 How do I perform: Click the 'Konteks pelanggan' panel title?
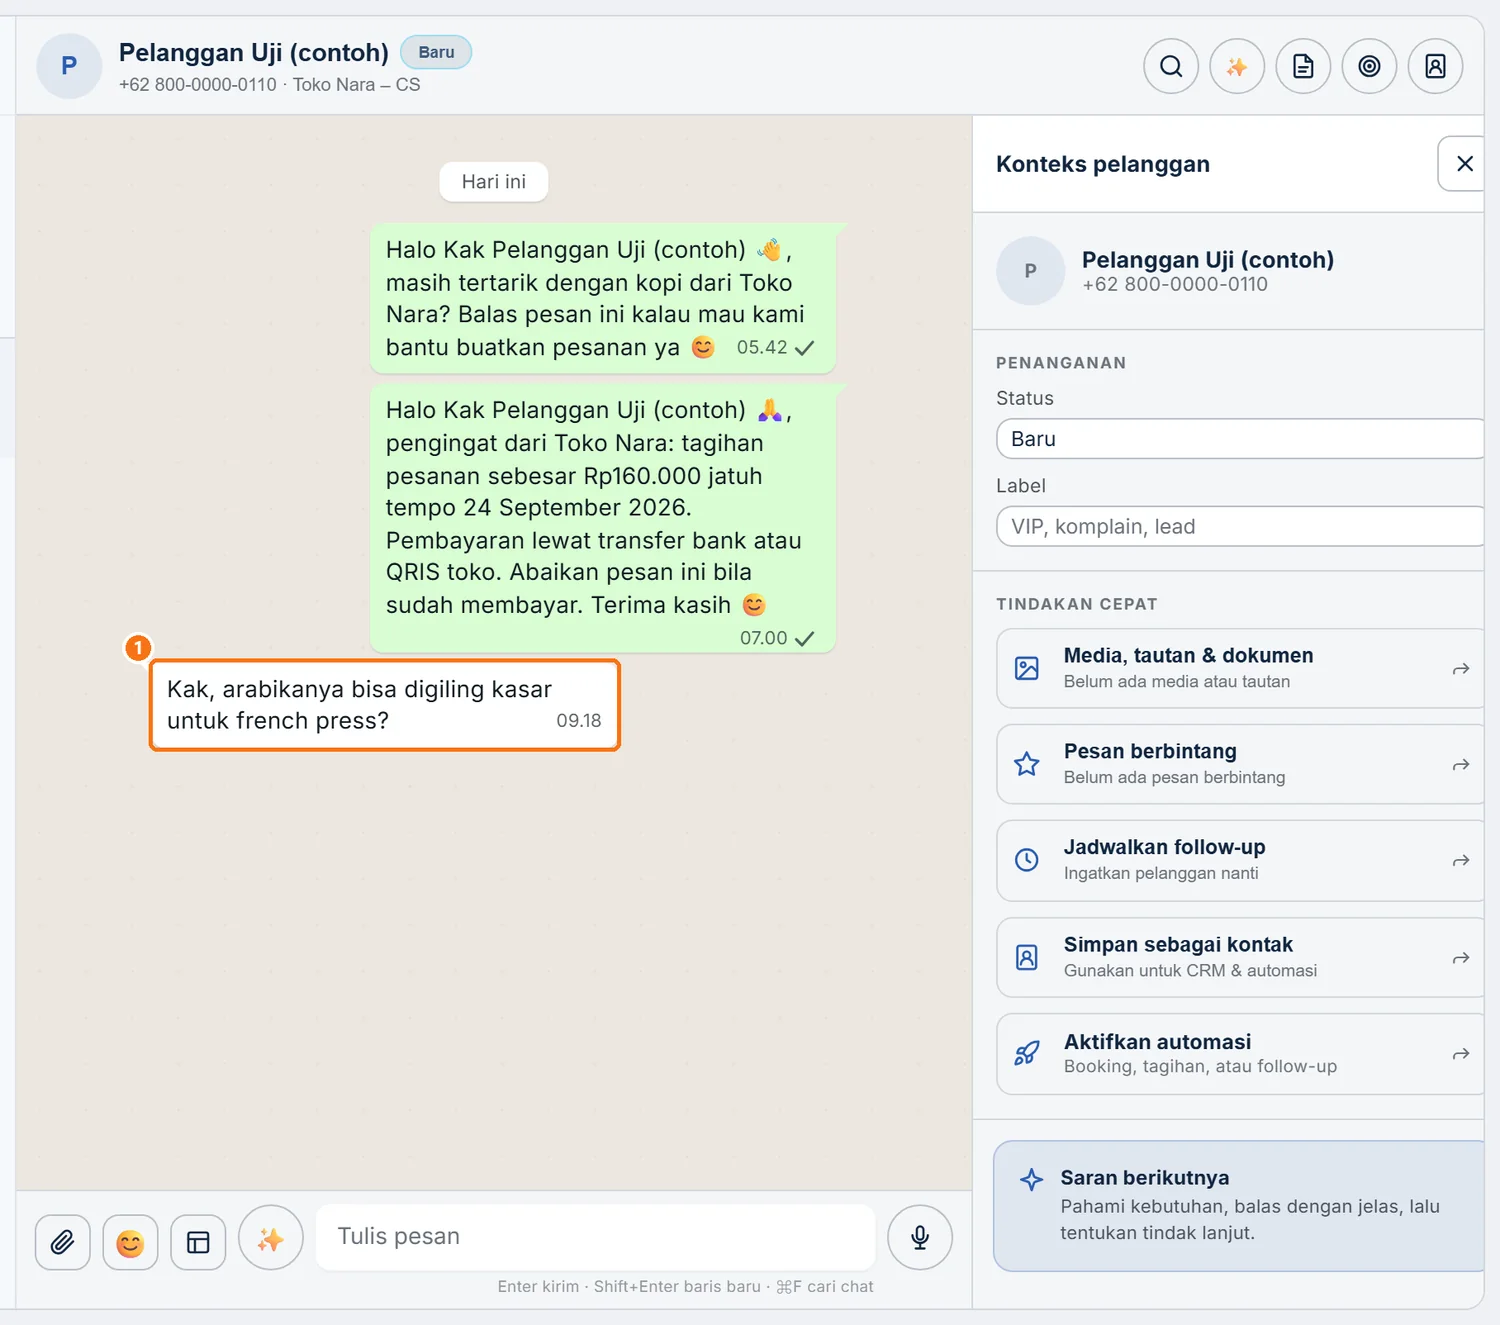[1103, 164]
